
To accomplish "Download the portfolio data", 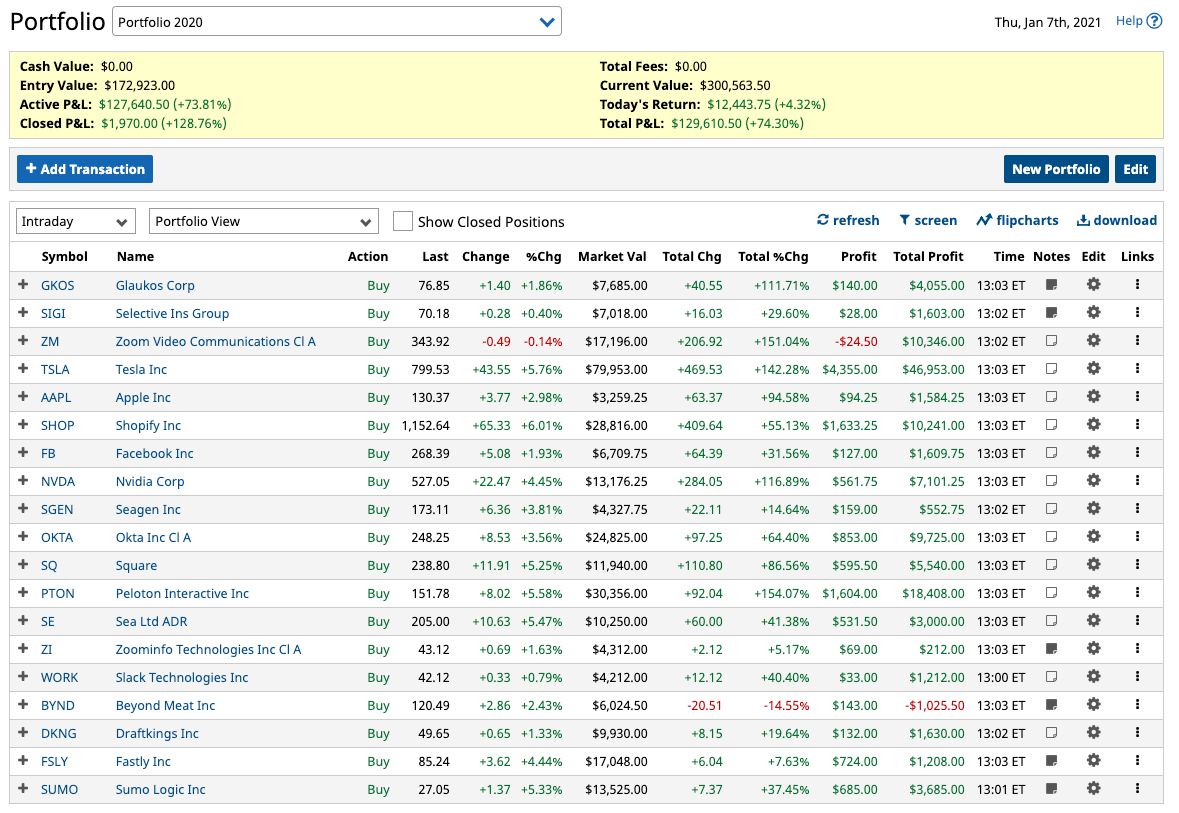I will click(1117, 220).
